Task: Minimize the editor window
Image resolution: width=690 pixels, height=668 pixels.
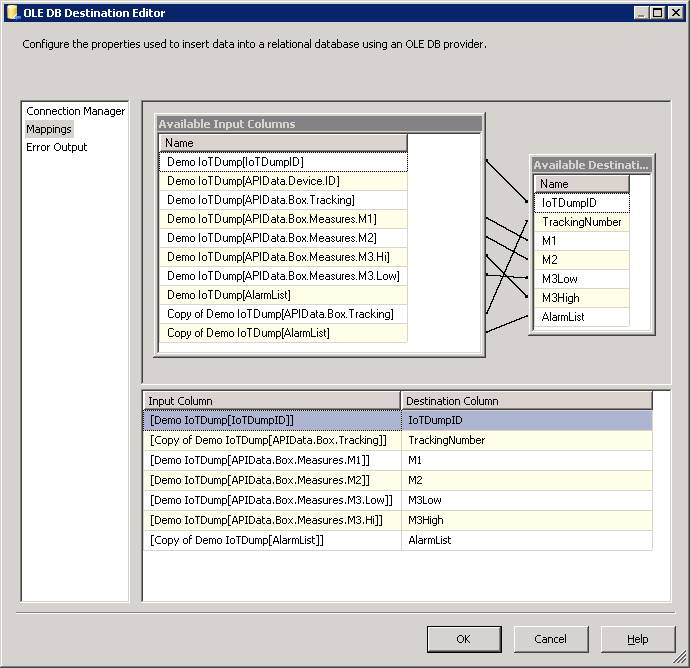Action: [x=641, y=13]
